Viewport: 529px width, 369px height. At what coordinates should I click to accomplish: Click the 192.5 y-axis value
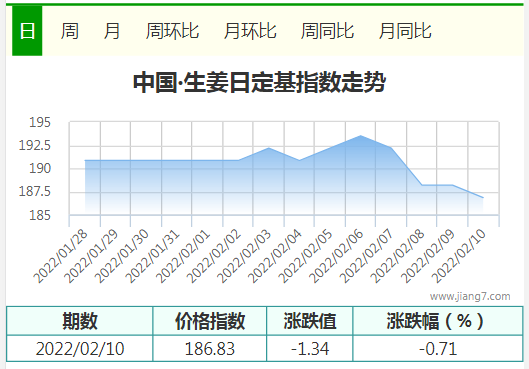point(34,145)
